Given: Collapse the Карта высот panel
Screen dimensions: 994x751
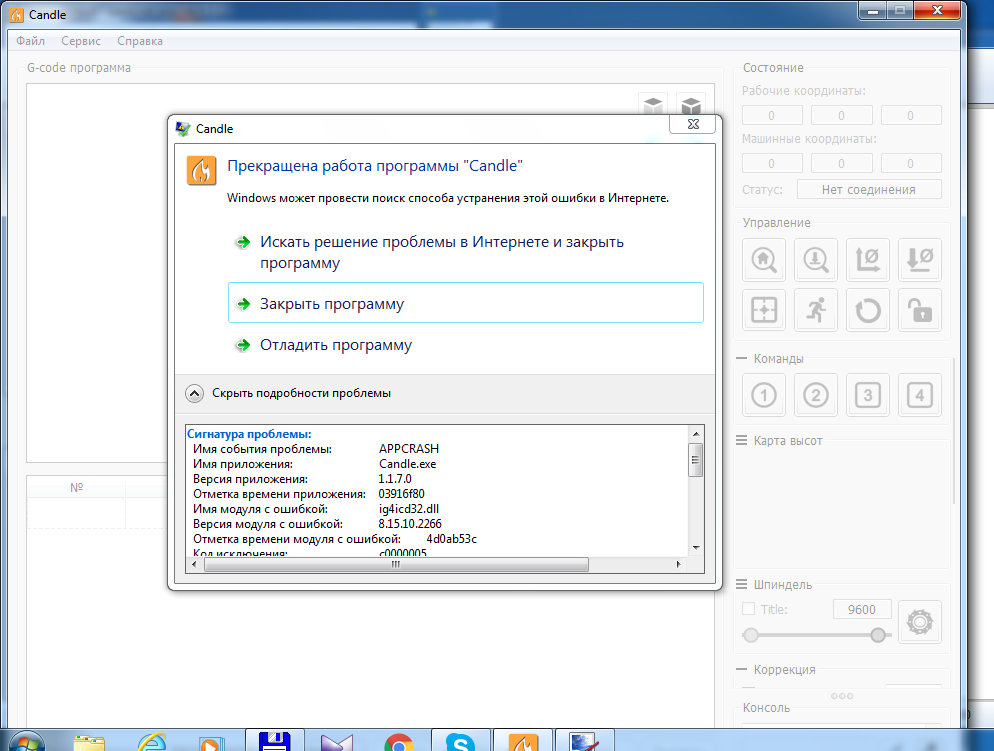Looking at the screenshot, I should click(741, 440).
